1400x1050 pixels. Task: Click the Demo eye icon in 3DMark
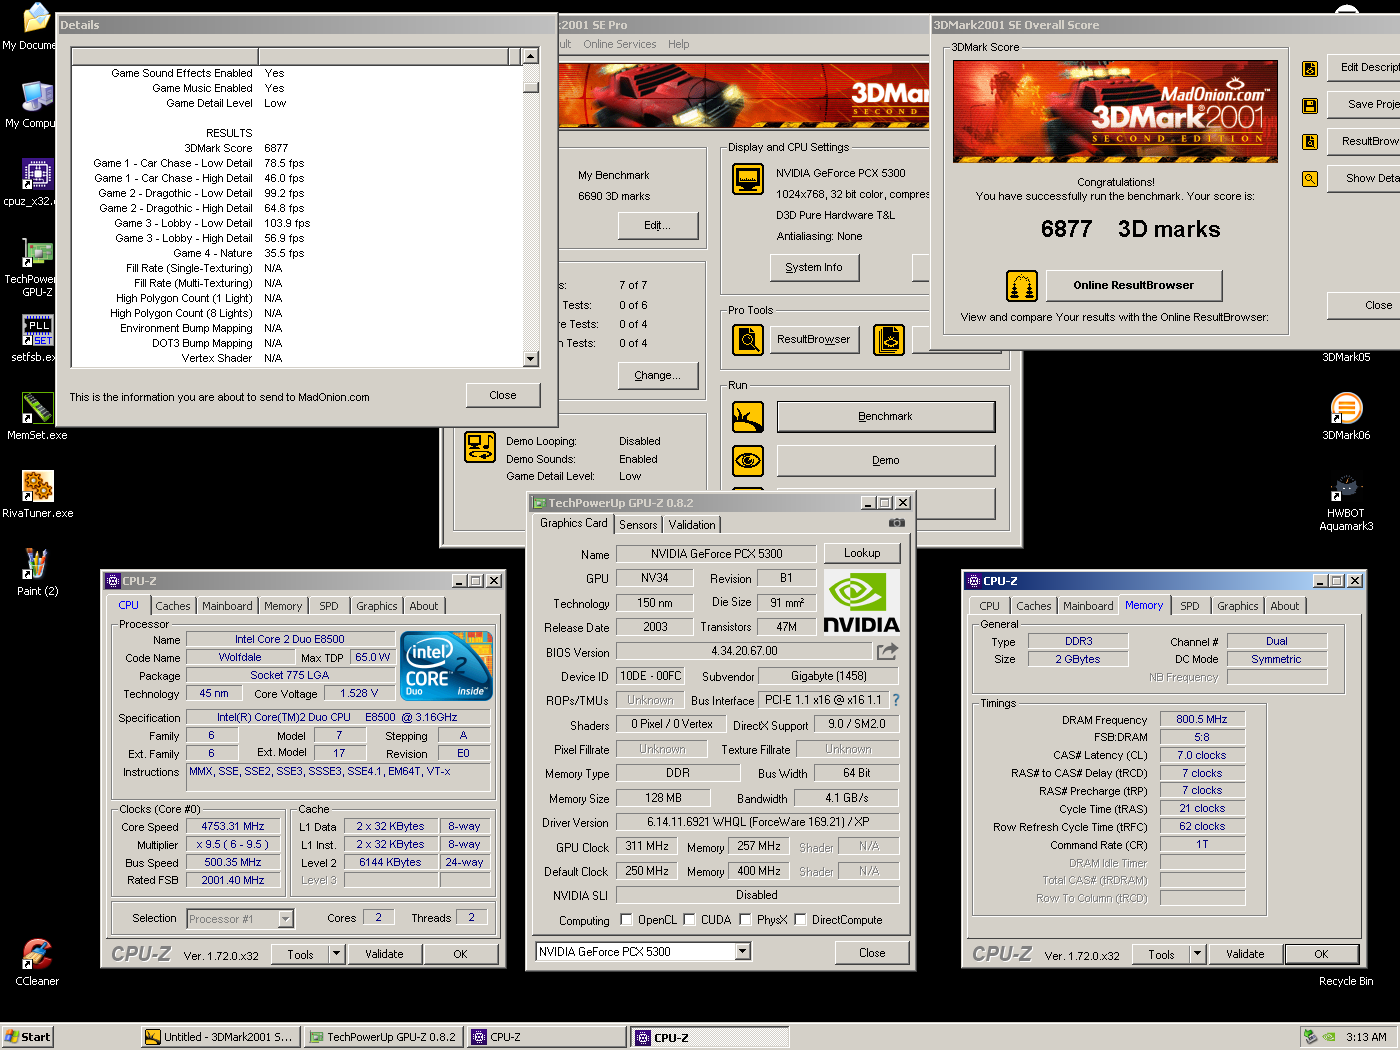748,461
